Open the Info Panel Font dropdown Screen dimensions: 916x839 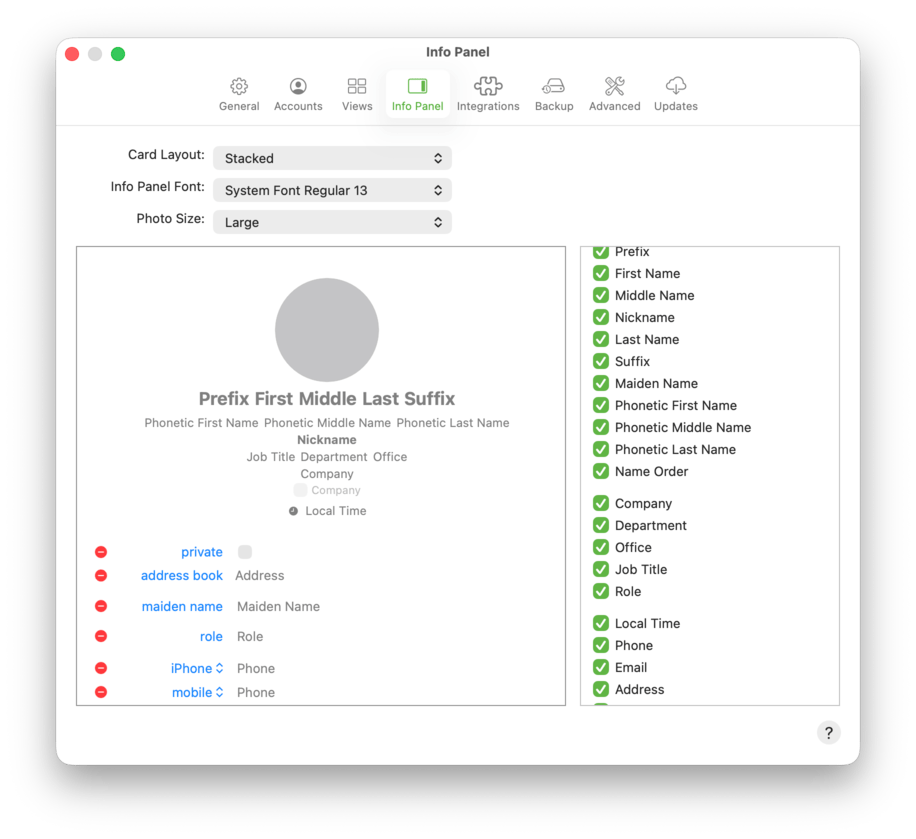pos(332,190)
